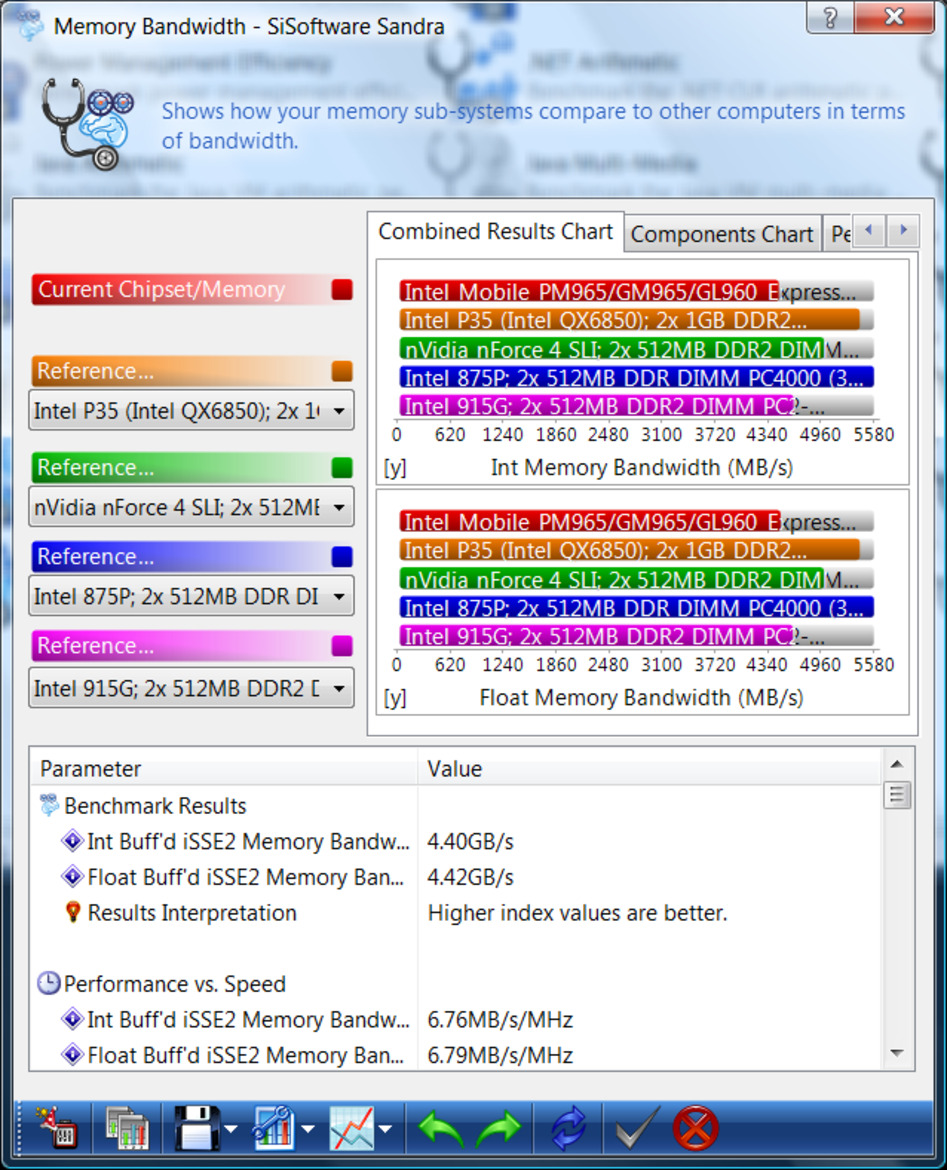The height and width of the screenshot is (1170, 947).
Task: Click the right tab scroll arrow
Action: click(903, 230)
